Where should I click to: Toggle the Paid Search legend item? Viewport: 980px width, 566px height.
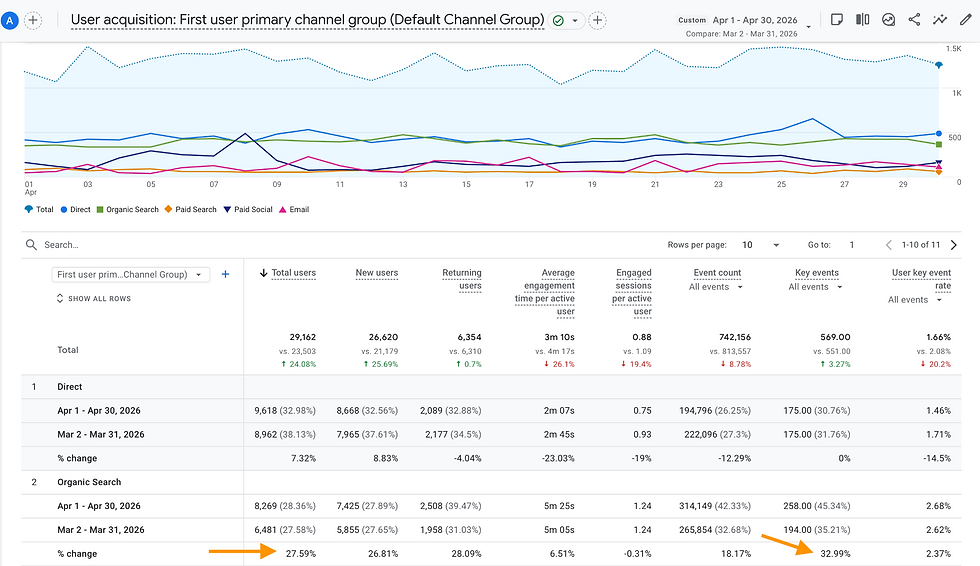[x=191, y=209]
